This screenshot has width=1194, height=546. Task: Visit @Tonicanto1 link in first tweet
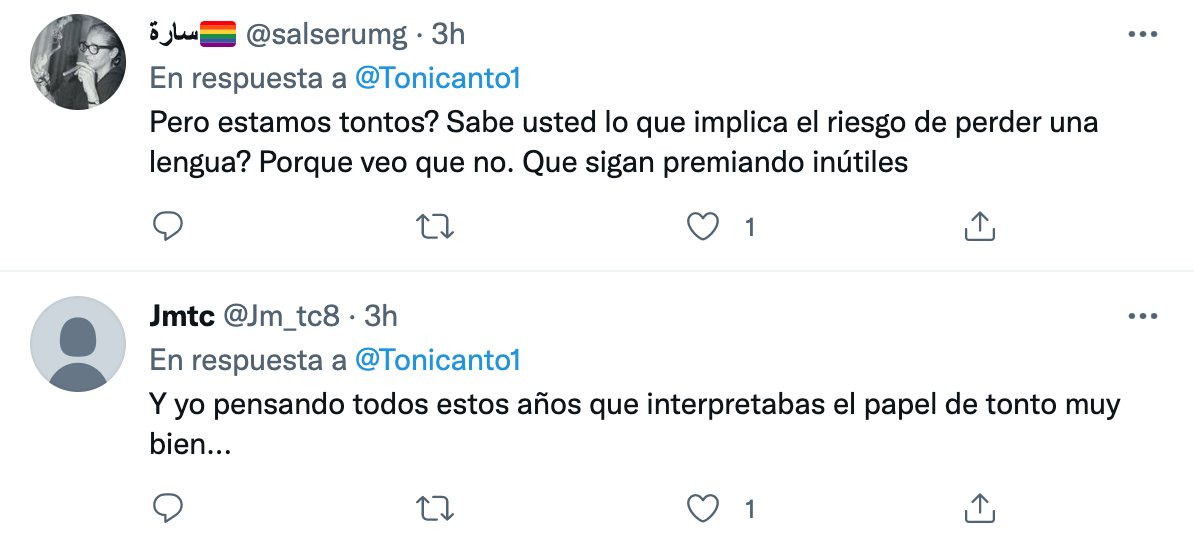point(438,78)
